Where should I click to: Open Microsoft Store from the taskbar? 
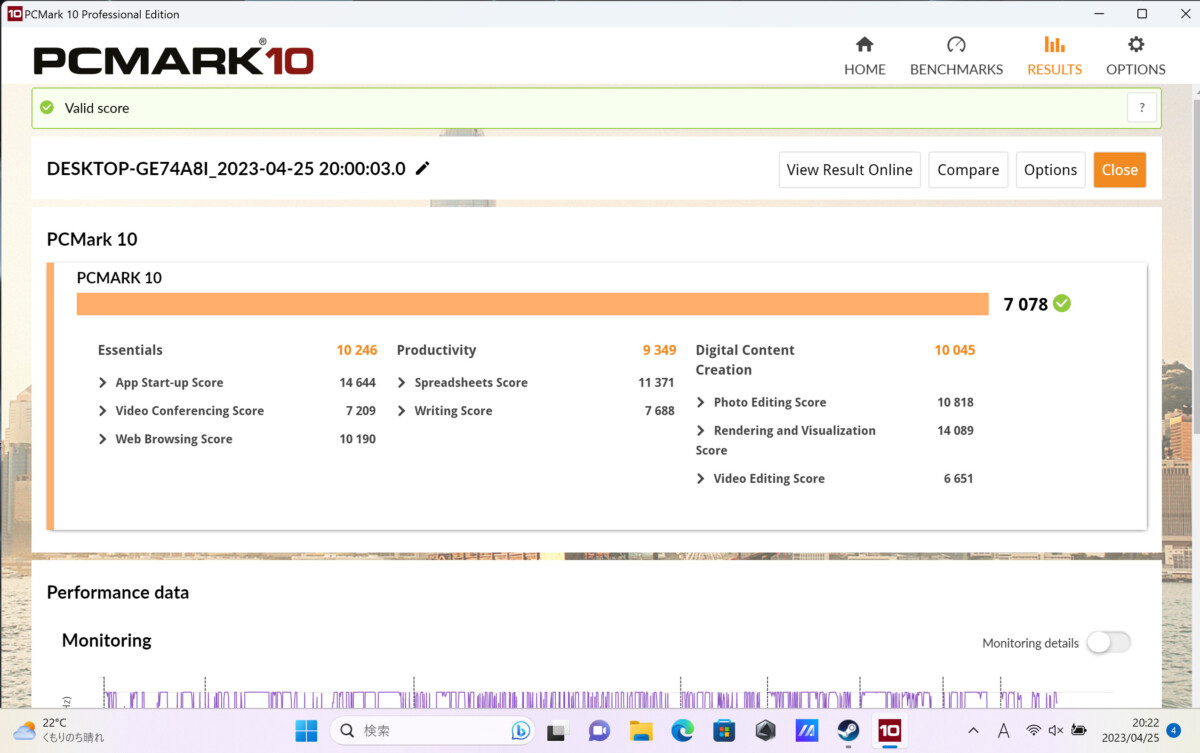coord(724,731)
